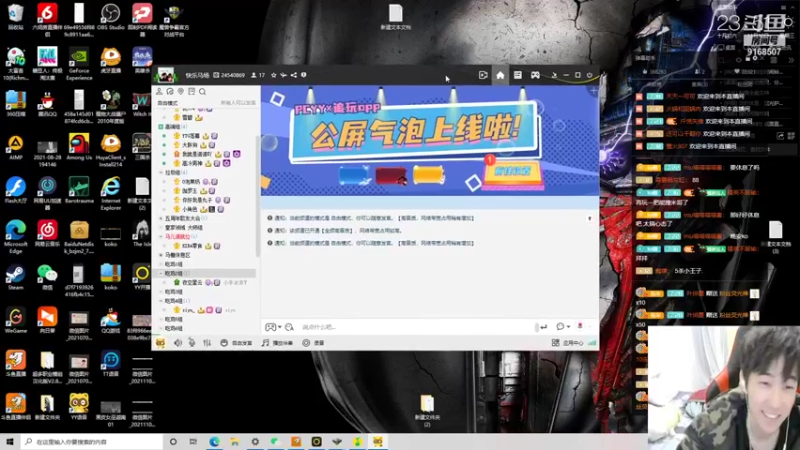
Task: Select the red chat bubble on banner
Action: pos(391,176)
